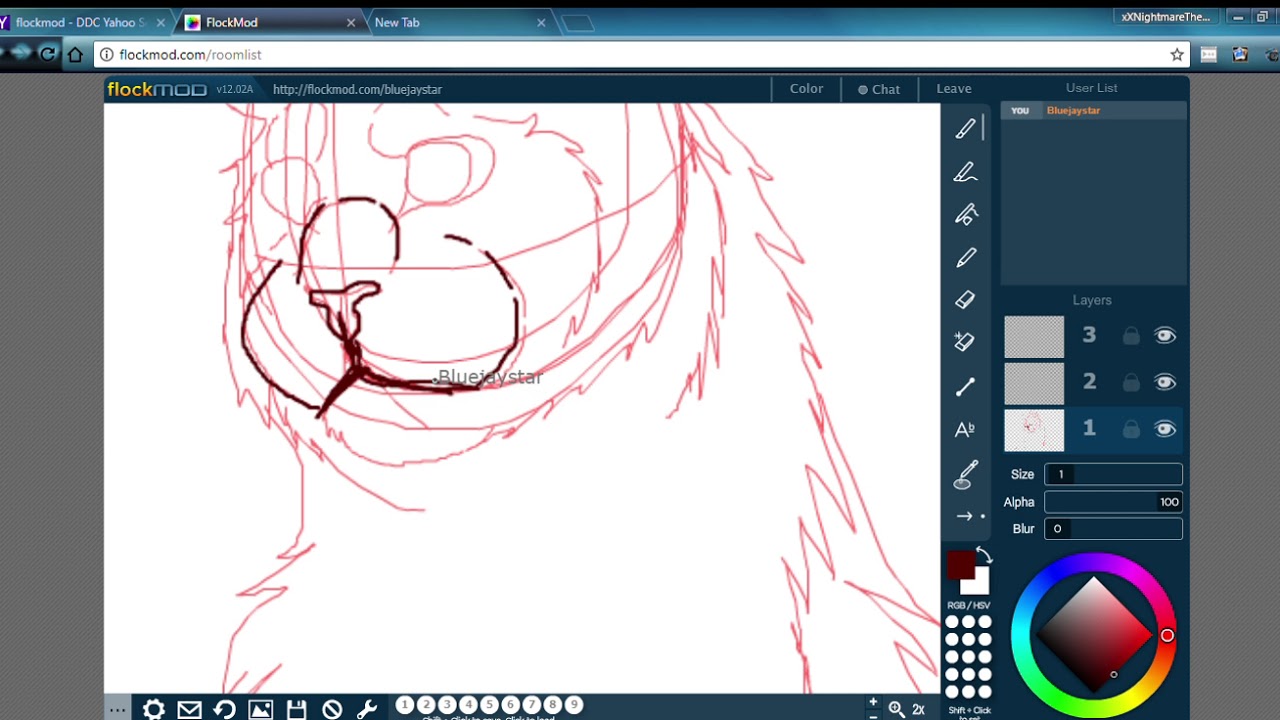Select the sparkle eraser tool
1280x720 pixels.
tap(965, 342)
